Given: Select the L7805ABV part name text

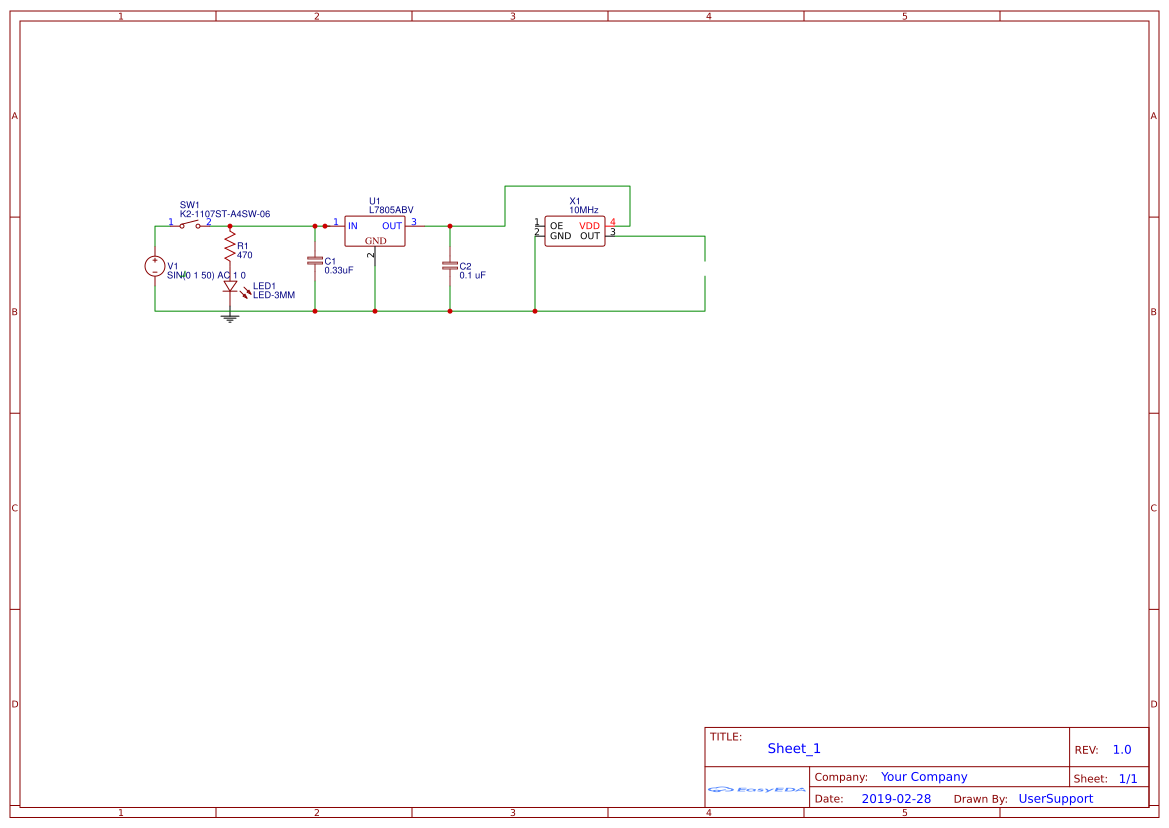Looking at the screenshot, I should [391, 210].
